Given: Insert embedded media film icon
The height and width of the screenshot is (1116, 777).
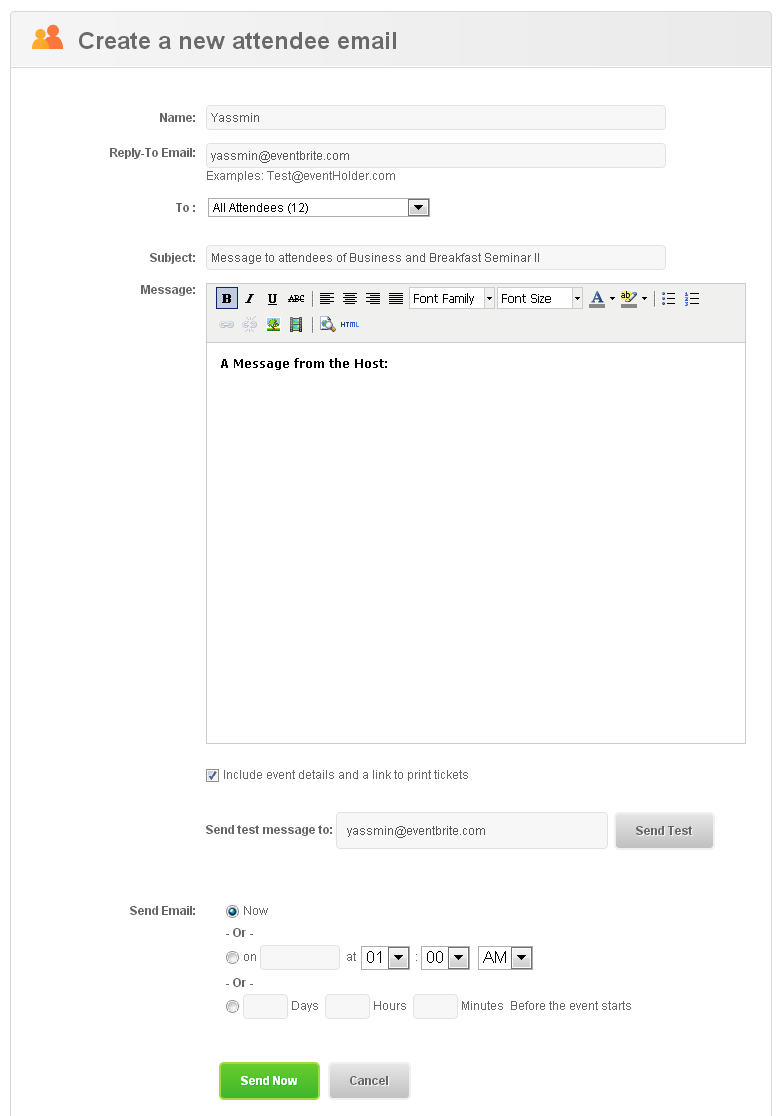Looking at the screenshot, I should (x=296, y=325).
